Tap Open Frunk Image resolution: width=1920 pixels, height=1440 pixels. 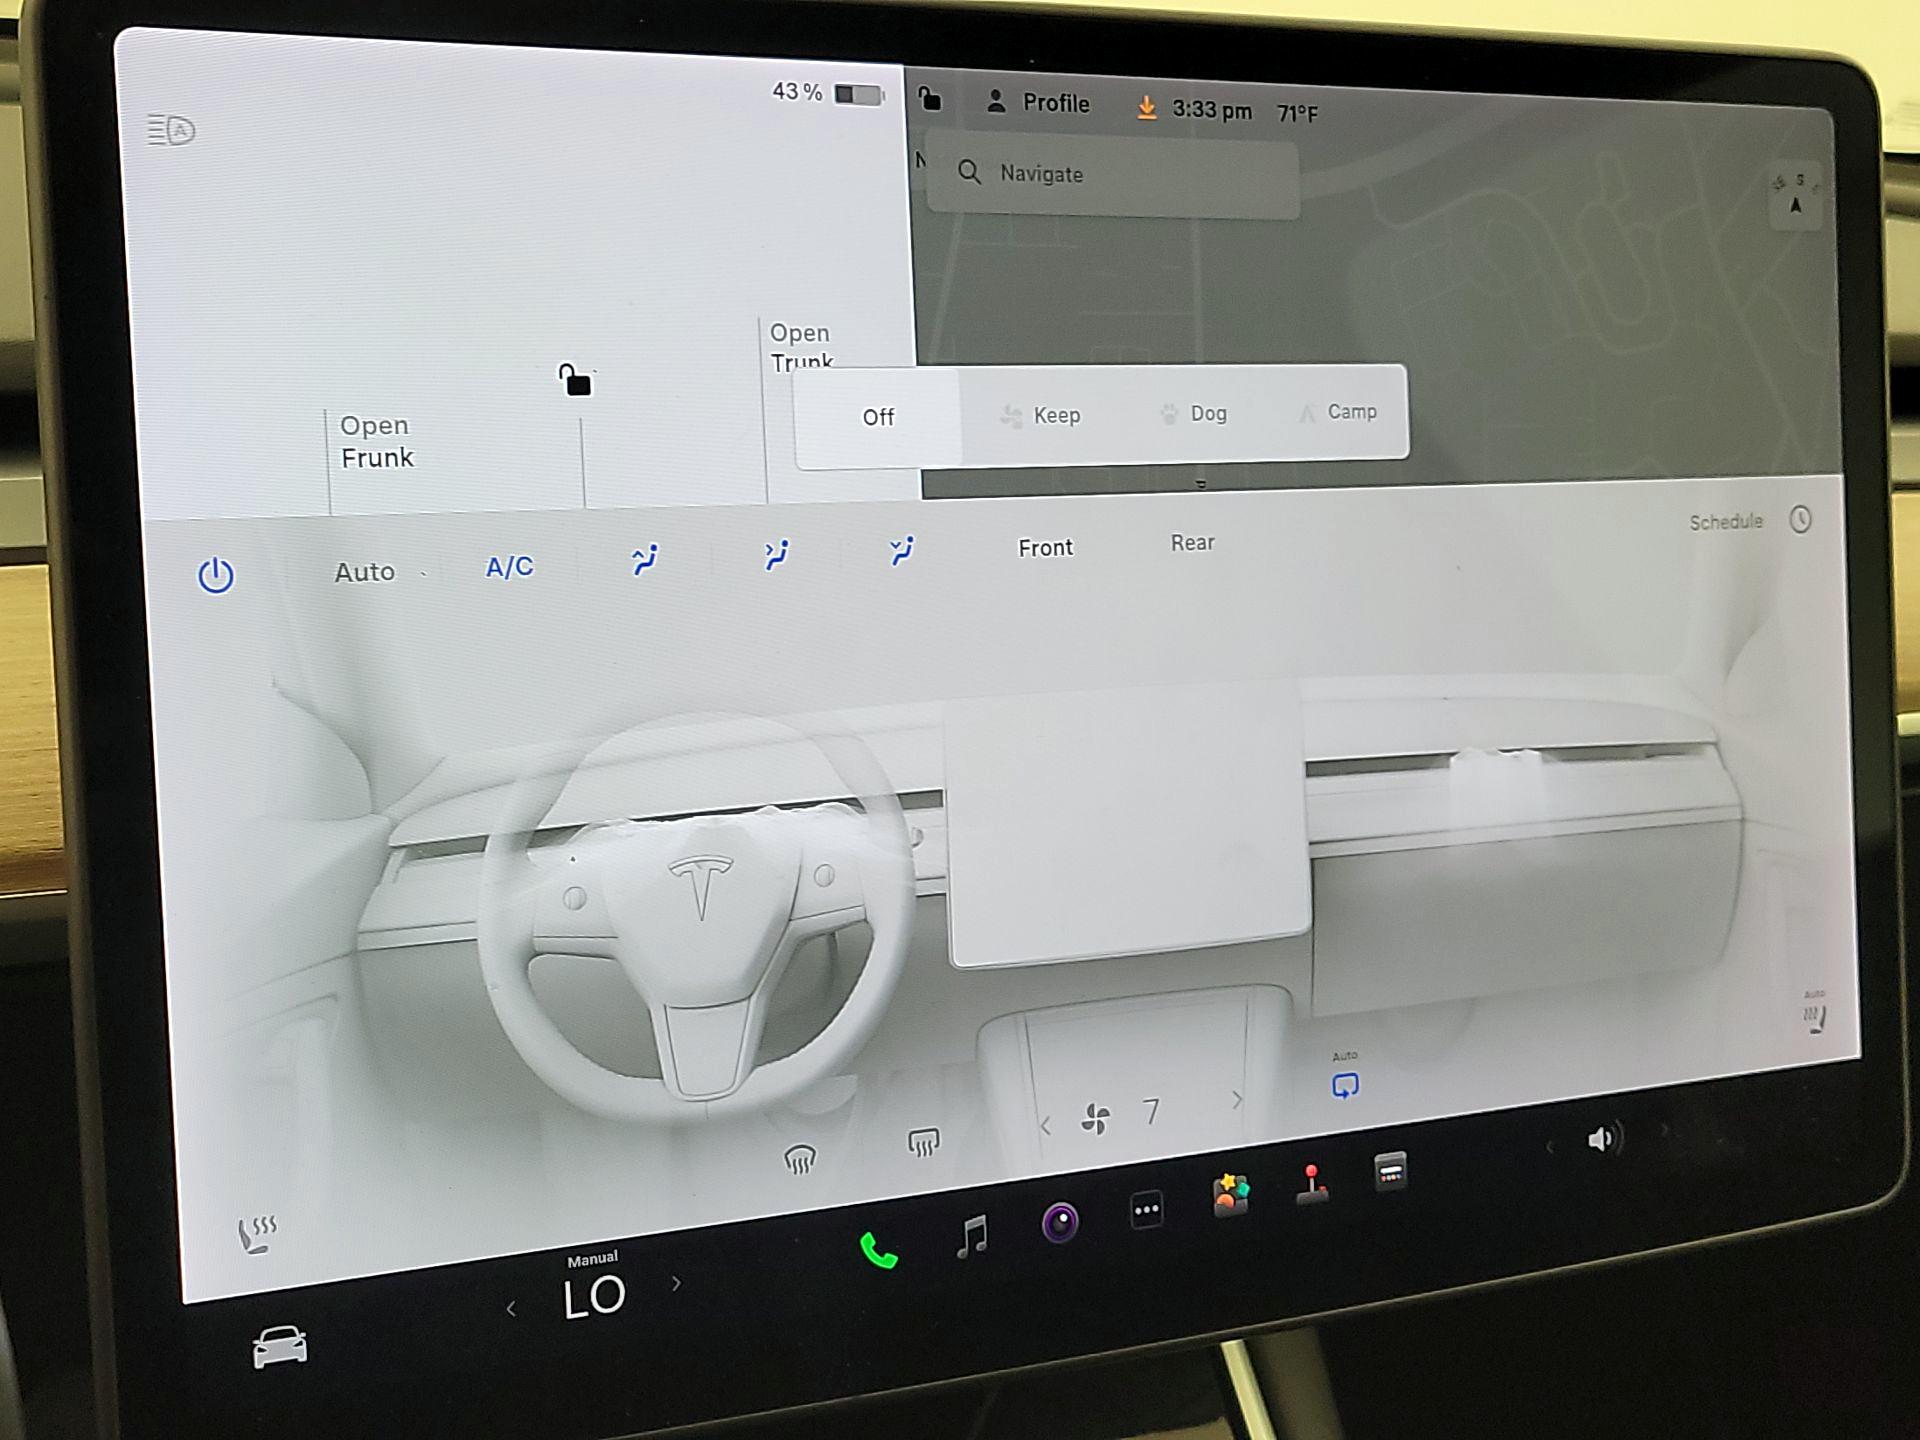coord(376,441)
